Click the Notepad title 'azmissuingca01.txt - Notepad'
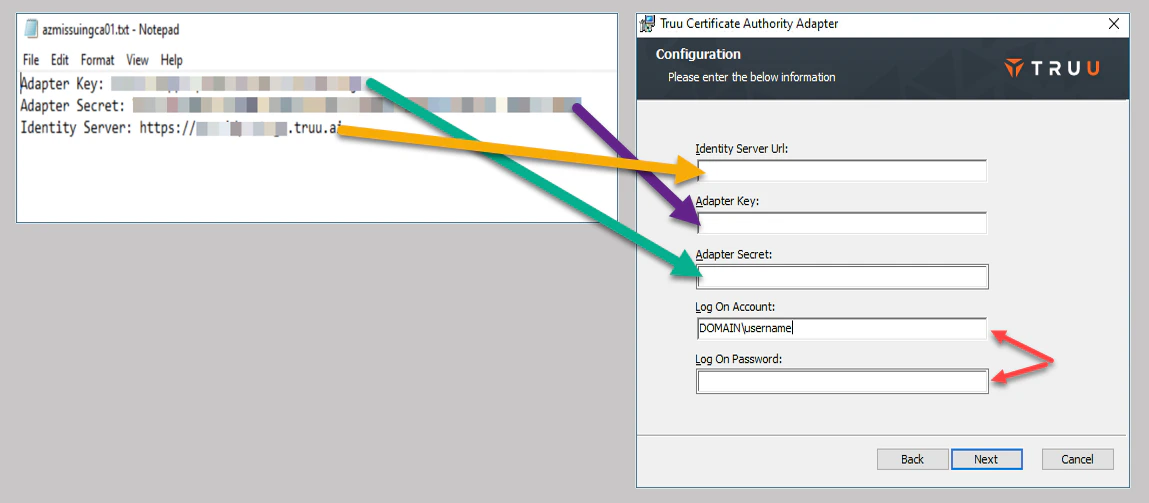Image resolution: width=1149 pixels, height=503 pixels. (111, 30)
